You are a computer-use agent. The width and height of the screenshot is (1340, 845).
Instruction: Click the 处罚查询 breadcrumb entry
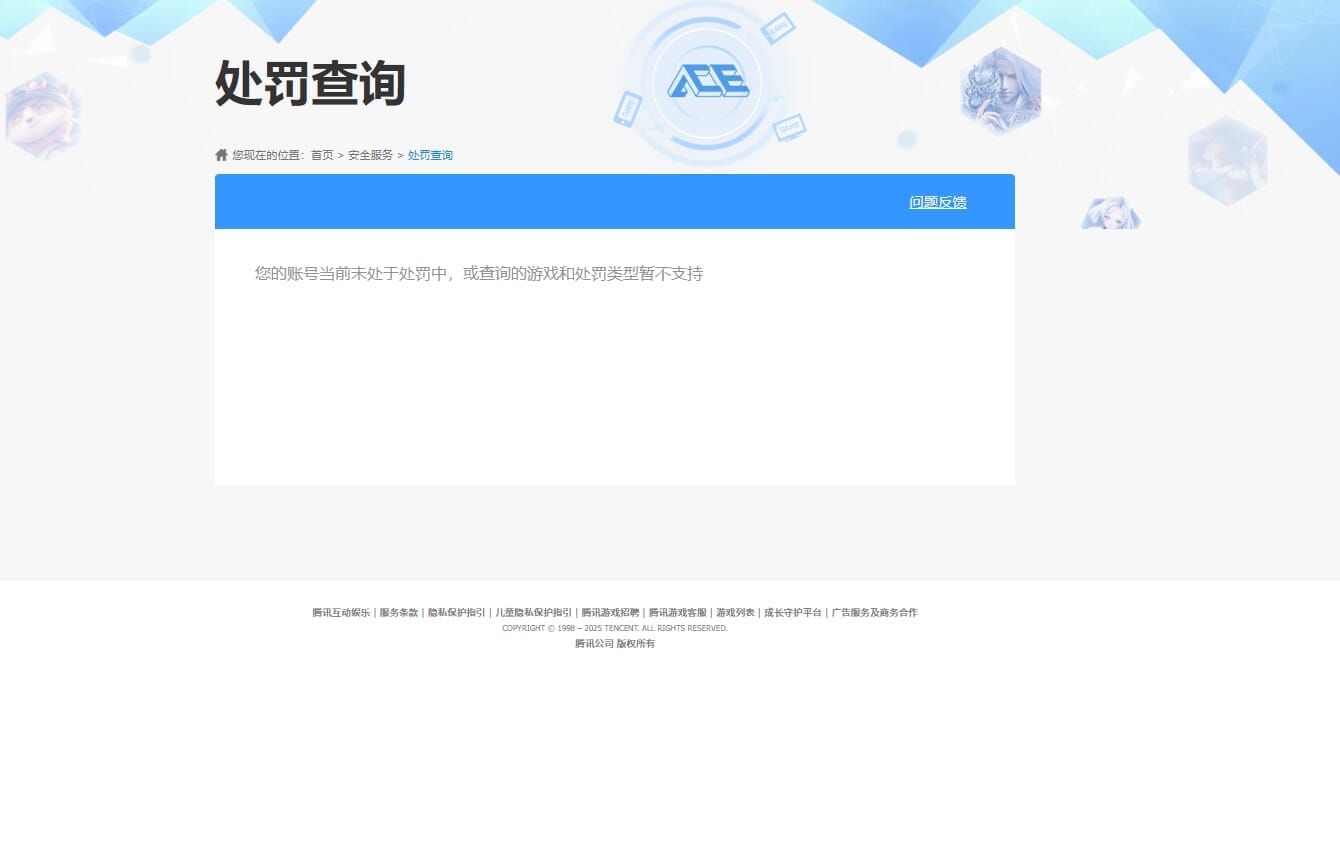[x=430, y=155]
